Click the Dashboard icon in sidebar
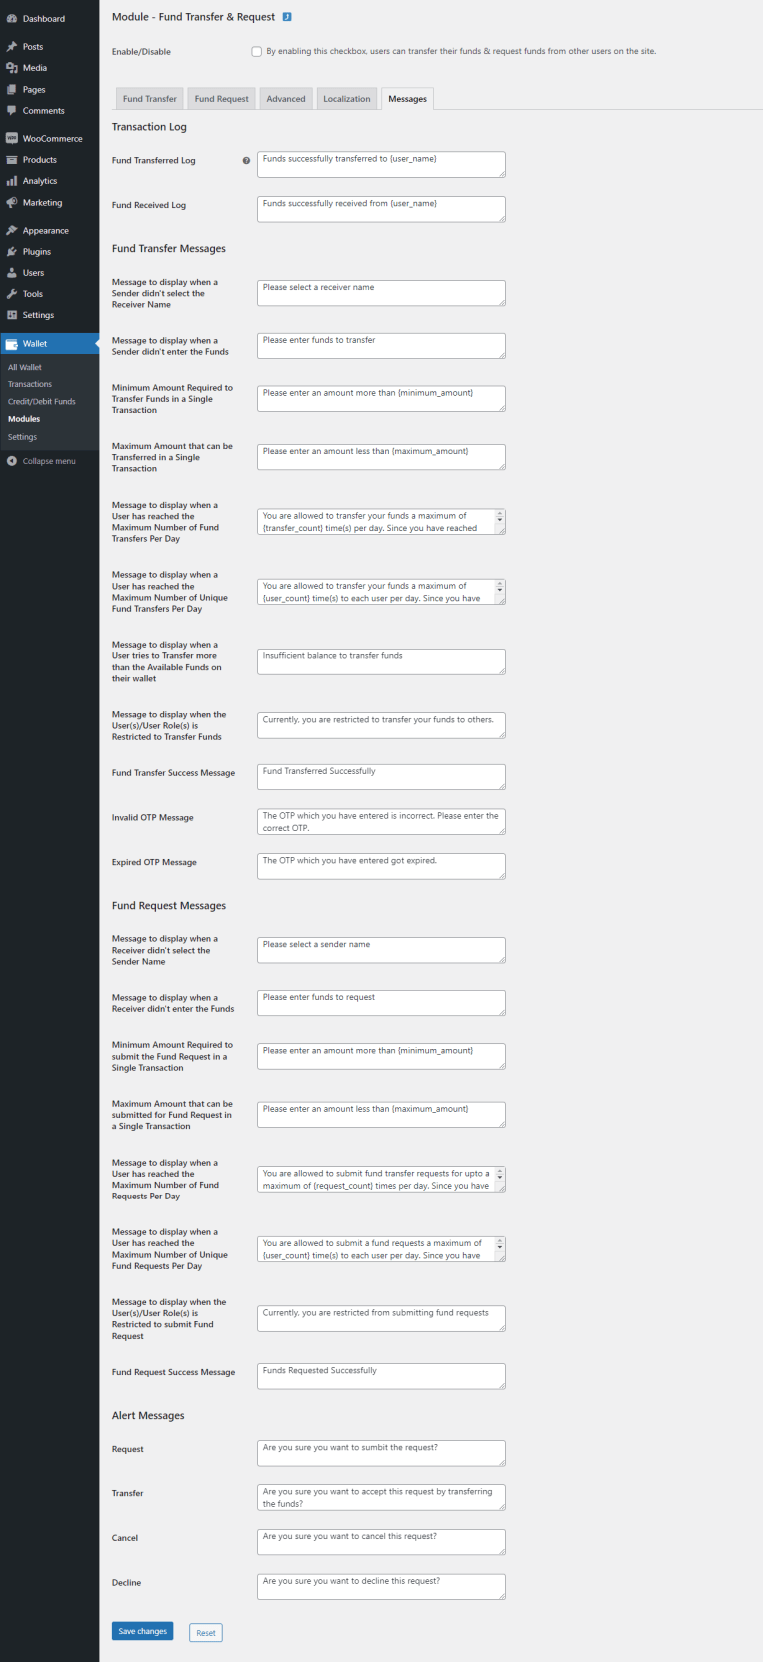 pos(12,19)
